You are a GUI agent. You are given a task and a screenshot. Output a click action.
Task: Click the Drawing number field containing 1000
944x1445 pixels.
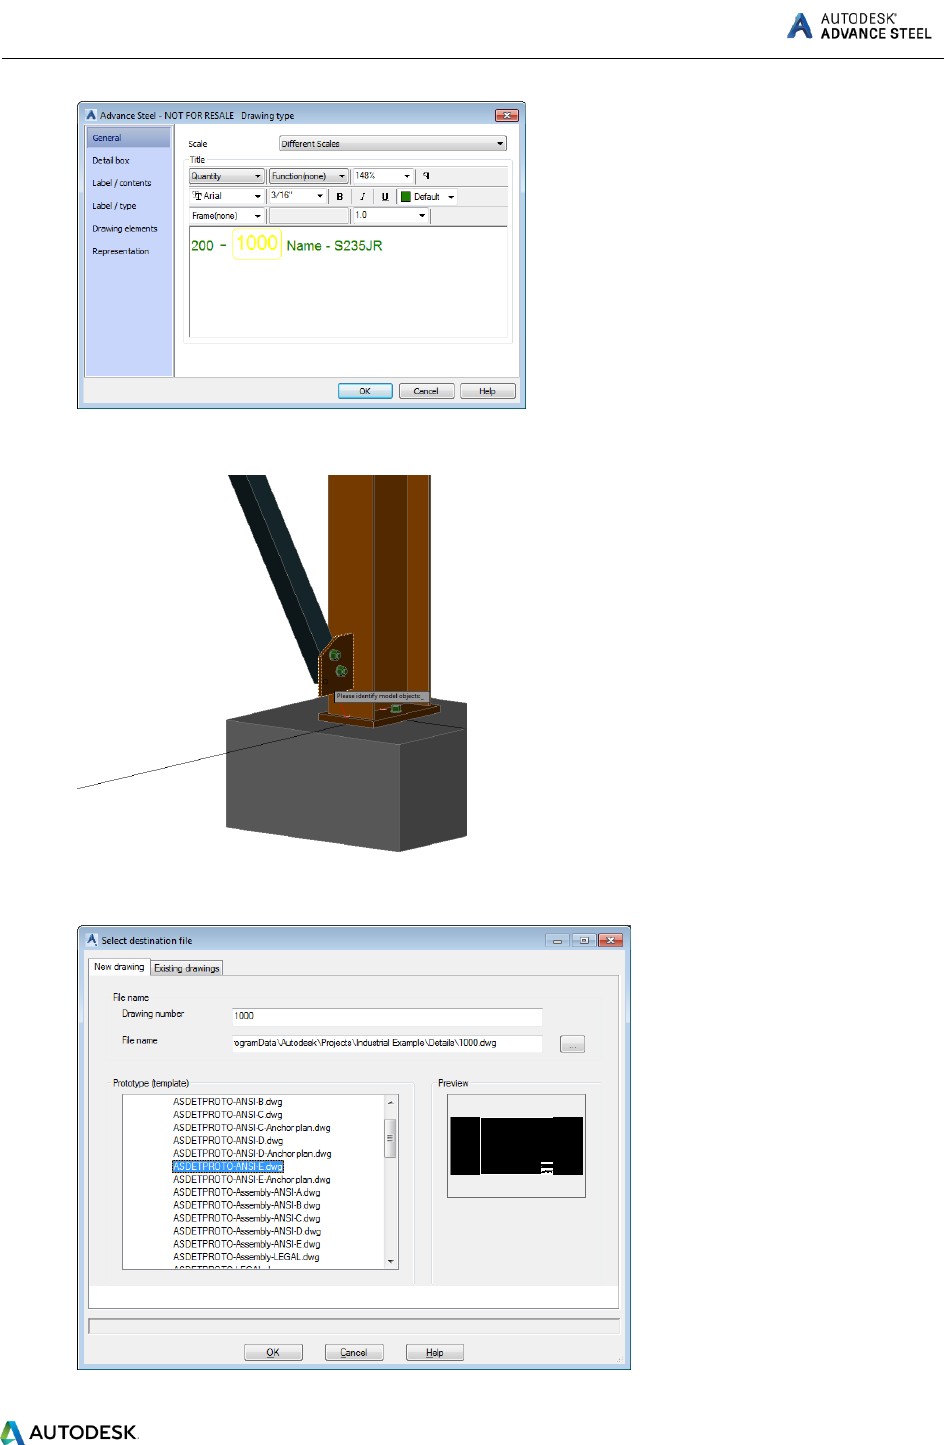(387, 1016)
